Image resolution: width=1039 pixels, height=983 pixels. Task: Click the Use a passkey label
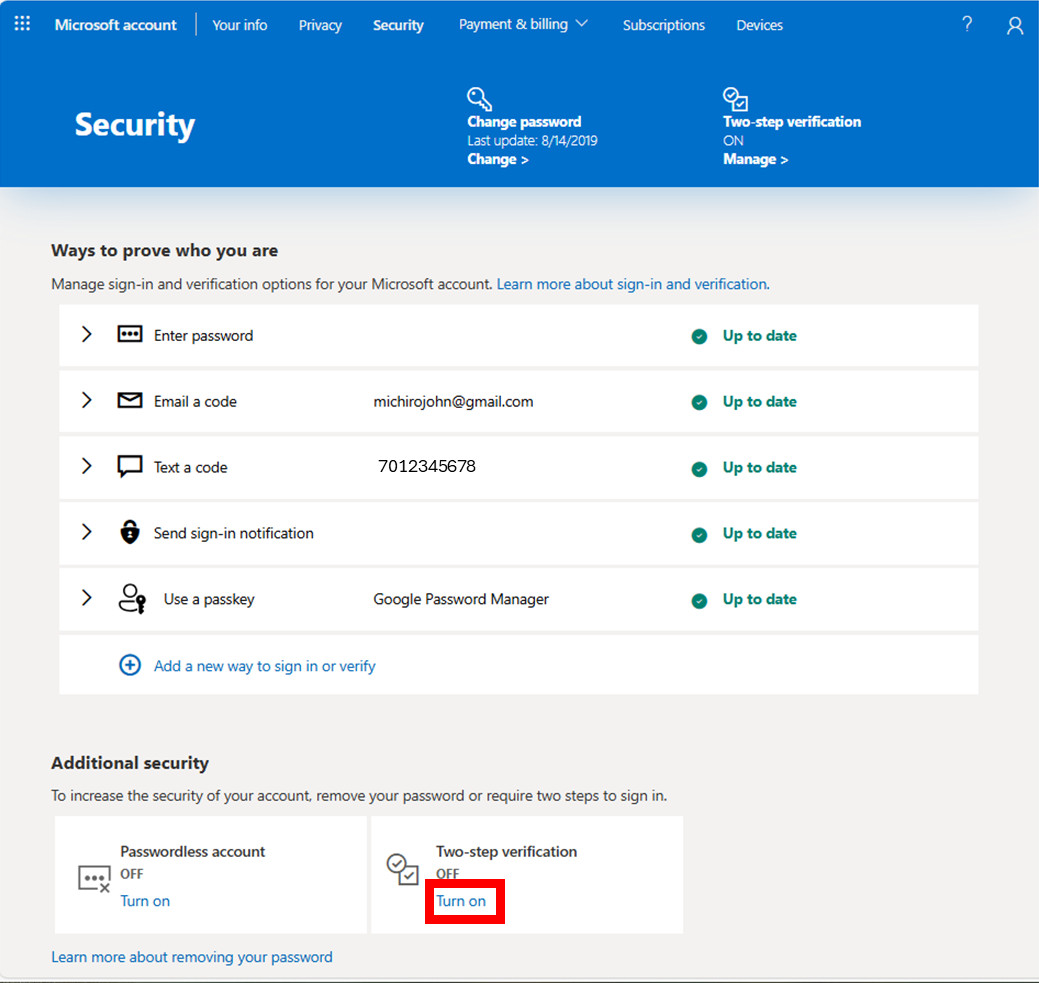(x=209, y=599)
